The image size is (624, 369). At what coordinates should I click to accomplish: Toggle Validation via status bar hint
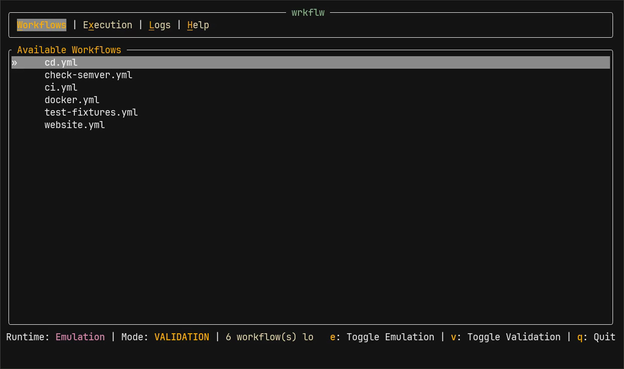tap(505, 337)
